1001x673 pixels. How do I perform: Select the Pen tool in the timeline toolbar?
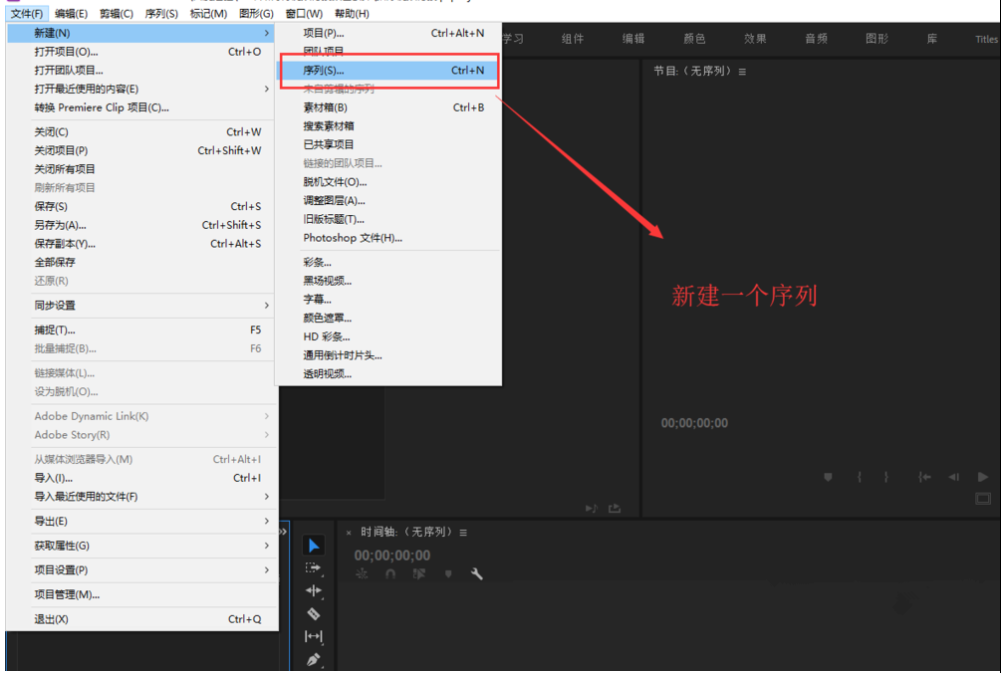315,657
